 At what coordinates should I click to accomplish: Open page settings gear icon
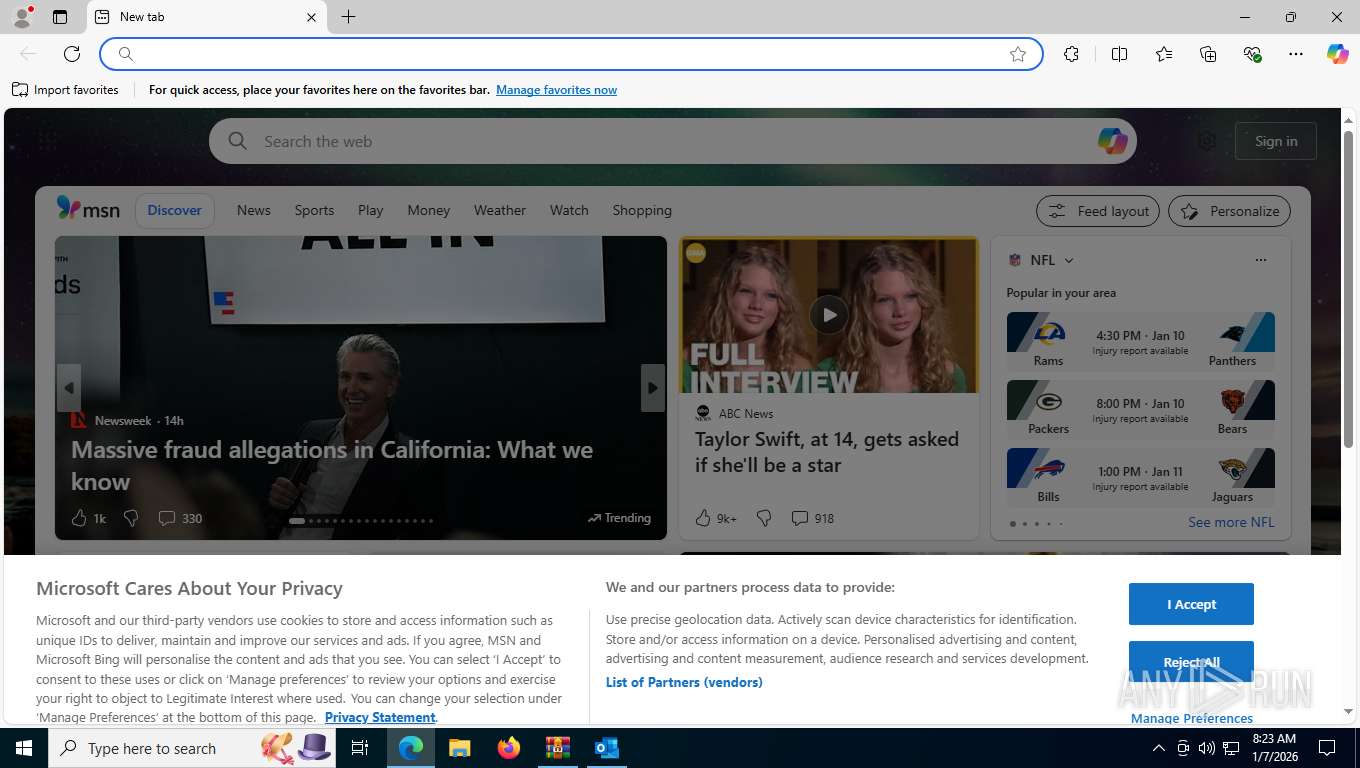pyautogui.click(x=1207, y=141)
